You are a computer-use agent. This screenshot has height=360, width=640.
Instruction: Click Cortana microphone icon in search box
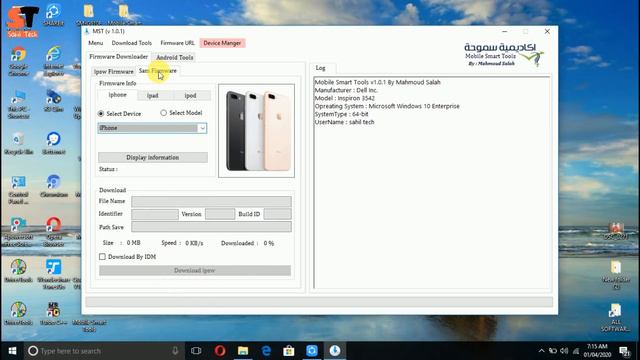point(175,351)
